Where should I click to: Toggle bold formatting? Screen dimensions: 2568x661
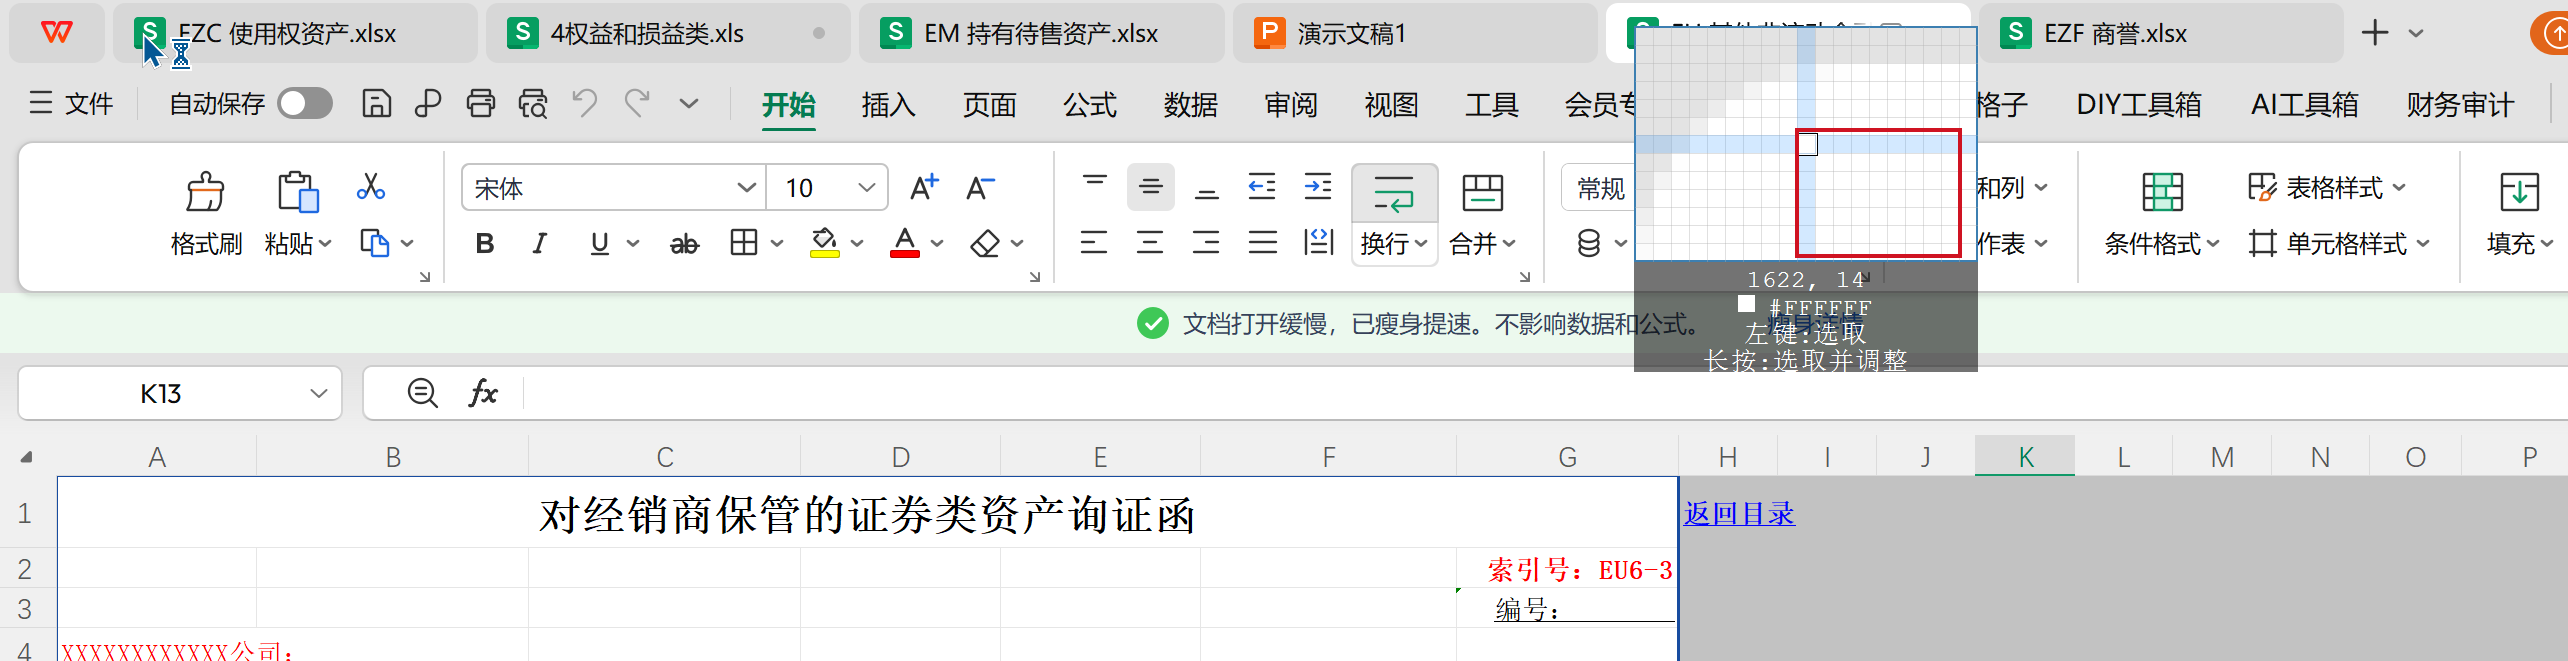click(485, 243)
